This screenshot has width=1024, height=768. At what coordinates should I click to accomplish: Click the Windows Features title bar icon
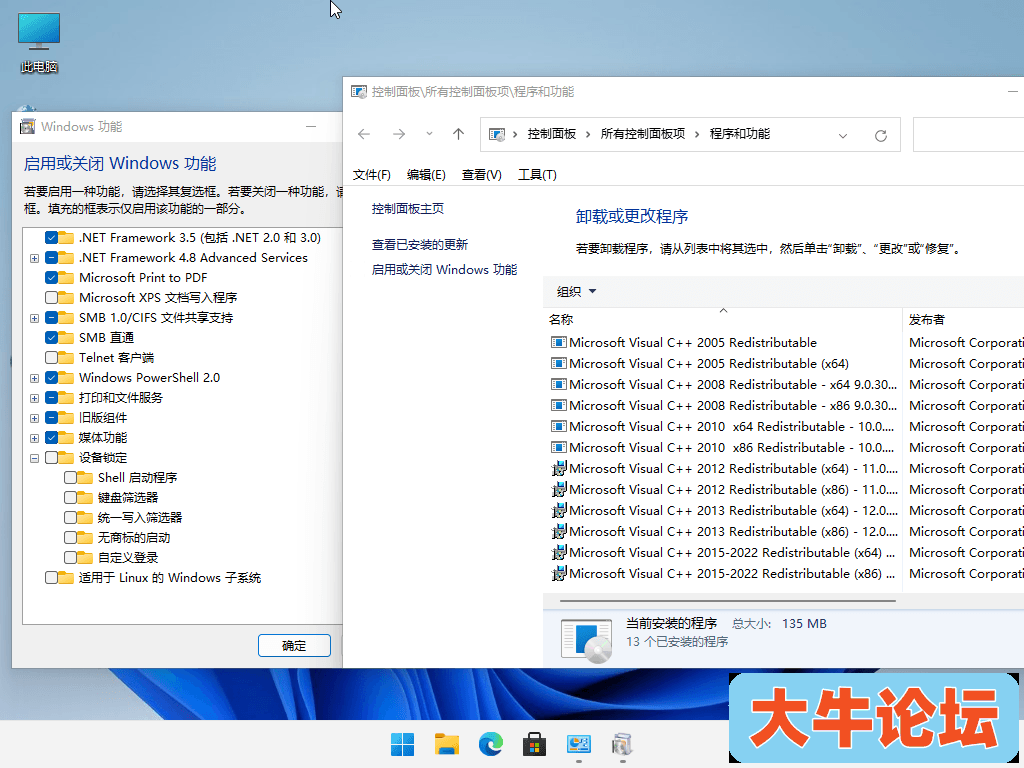(27, 126)
